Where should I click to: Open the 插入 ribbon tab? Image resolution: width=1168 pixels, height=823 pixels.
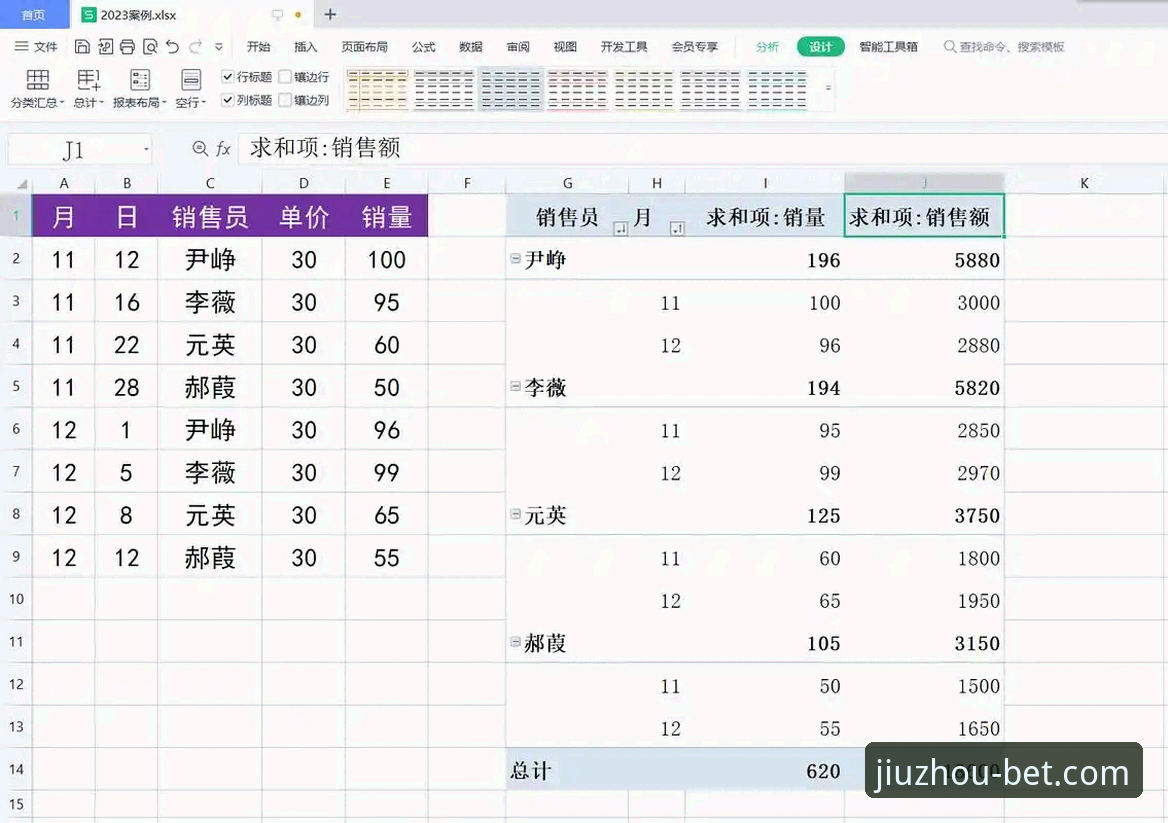(x=305, y=47)
